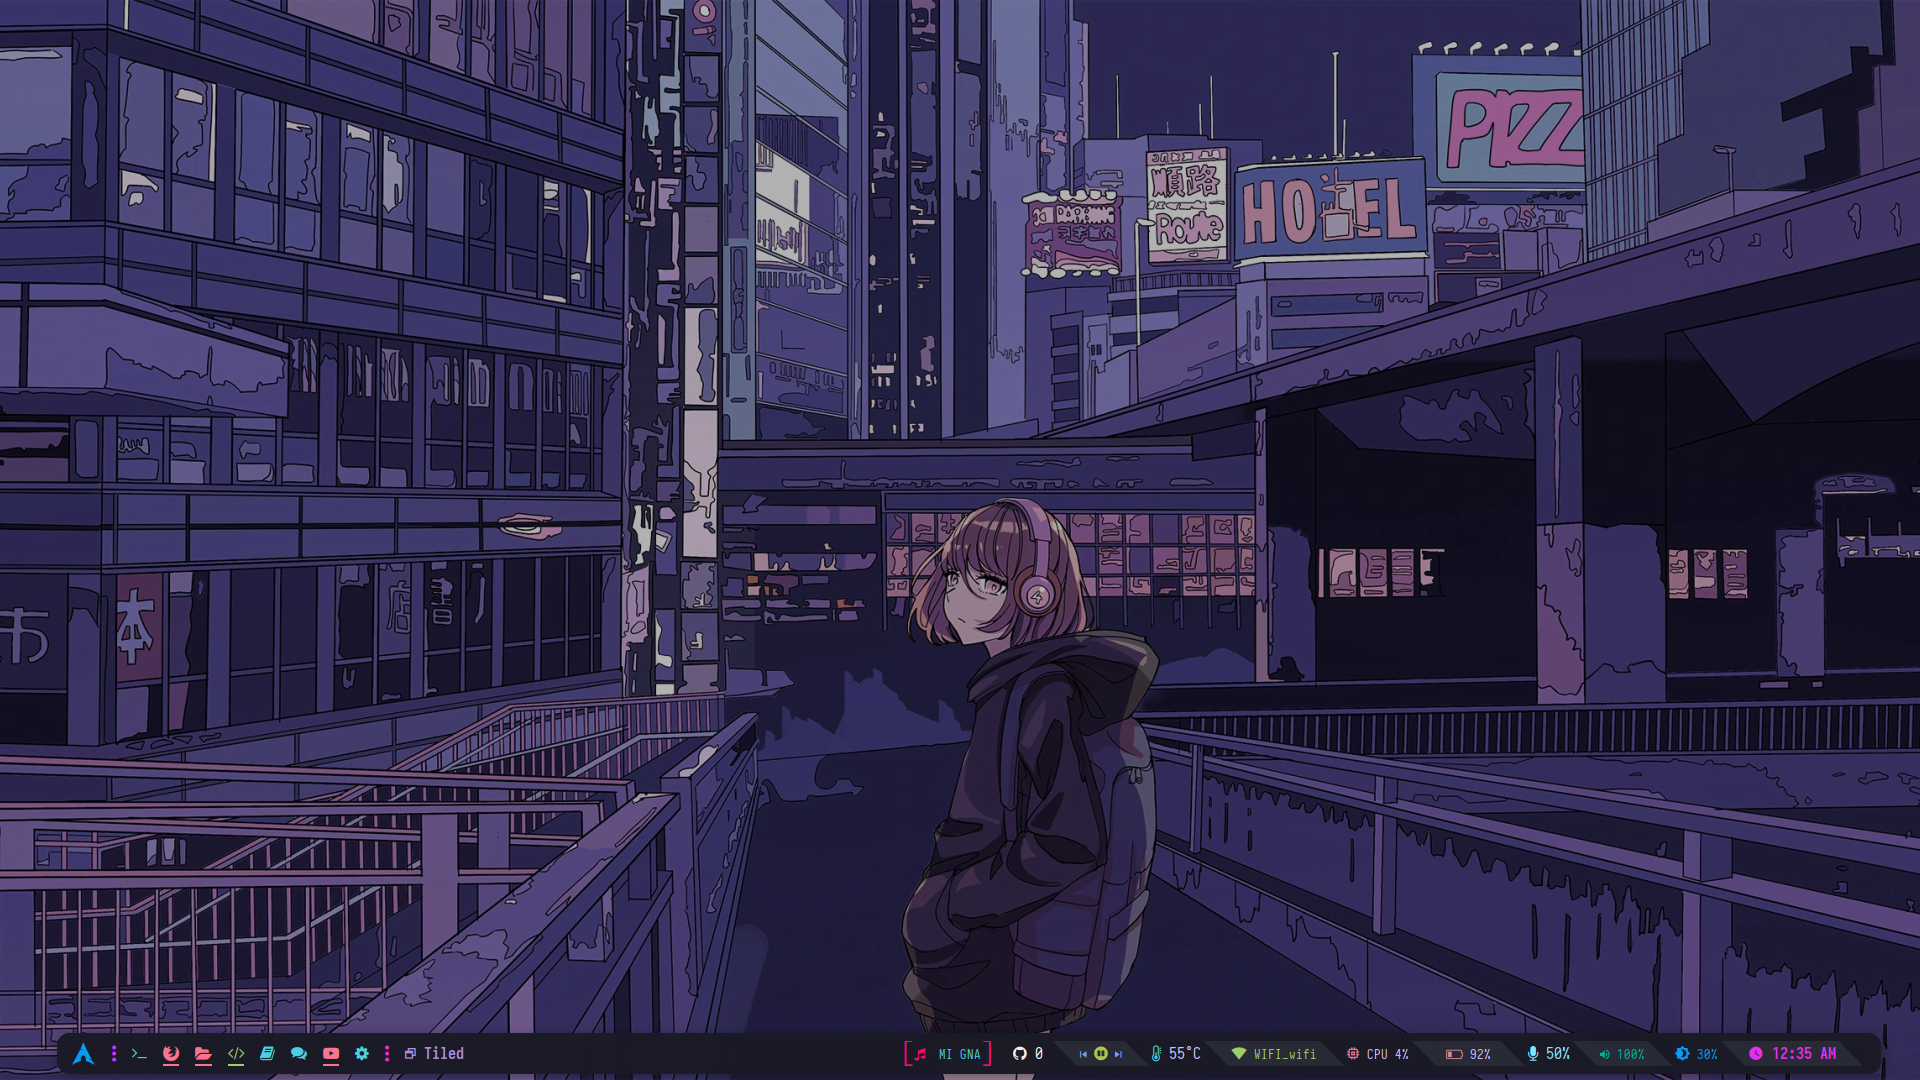1920x1080 pixels.
Task: Click the WIFI_wifi network module
Action: pyautogui.click(x=1274, y=1054)
